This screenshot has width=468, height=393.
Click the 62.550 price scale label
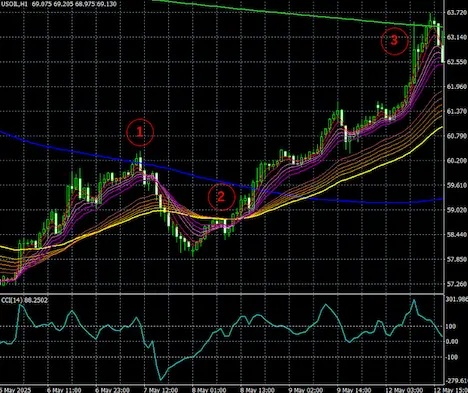[457, 62]
